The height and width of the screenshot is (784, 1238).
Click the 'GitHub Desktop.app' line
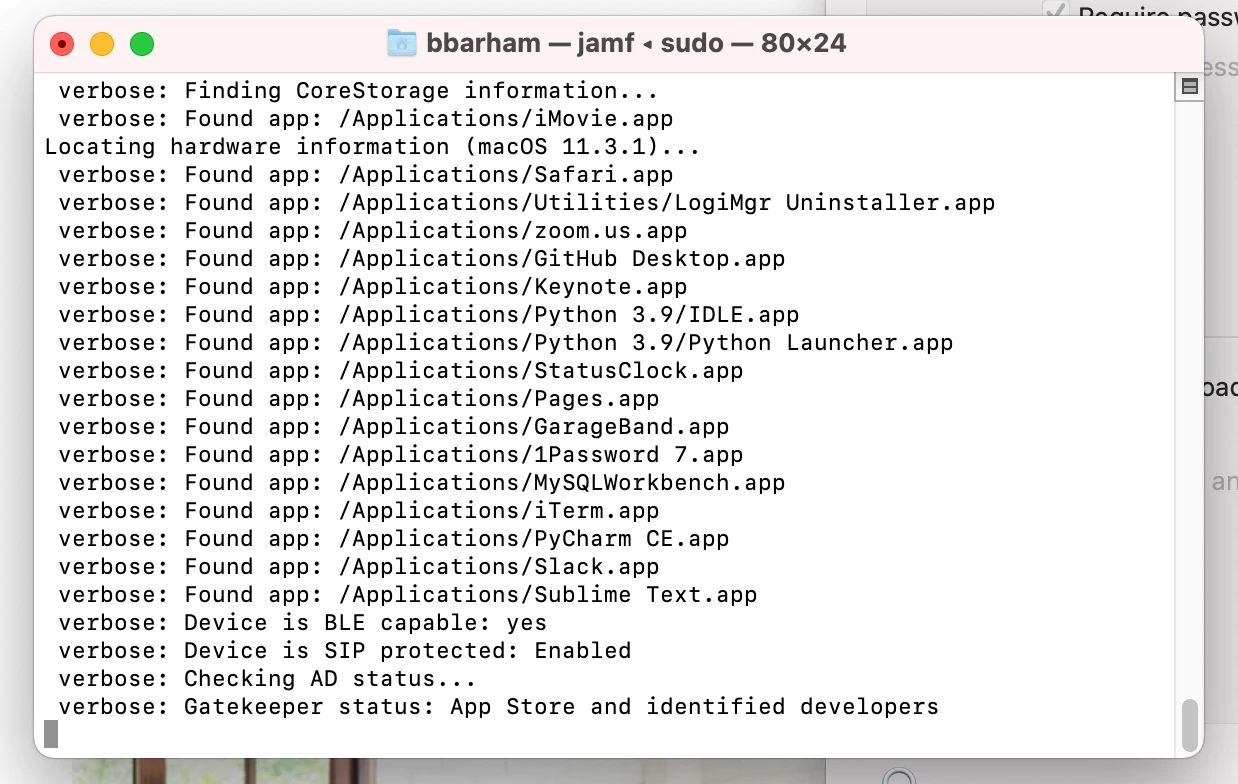(422, 259)
